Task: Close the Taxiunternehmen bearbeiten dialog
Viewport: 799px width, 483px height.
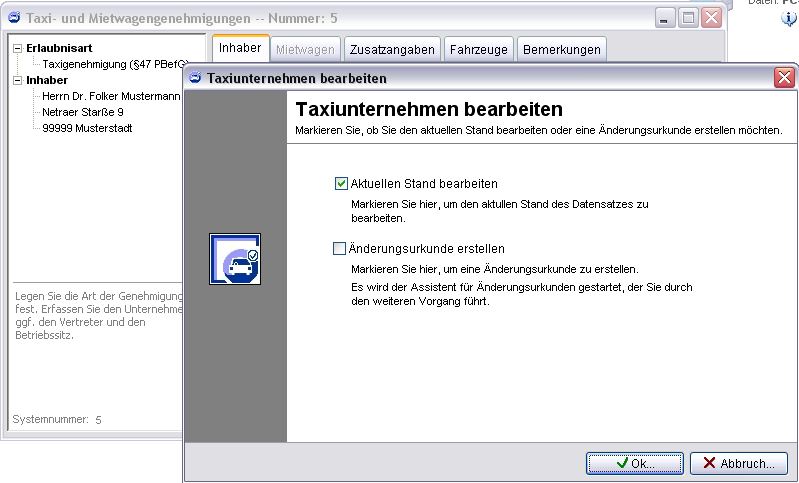Action: pyautogui.click(x=785, y=78)
